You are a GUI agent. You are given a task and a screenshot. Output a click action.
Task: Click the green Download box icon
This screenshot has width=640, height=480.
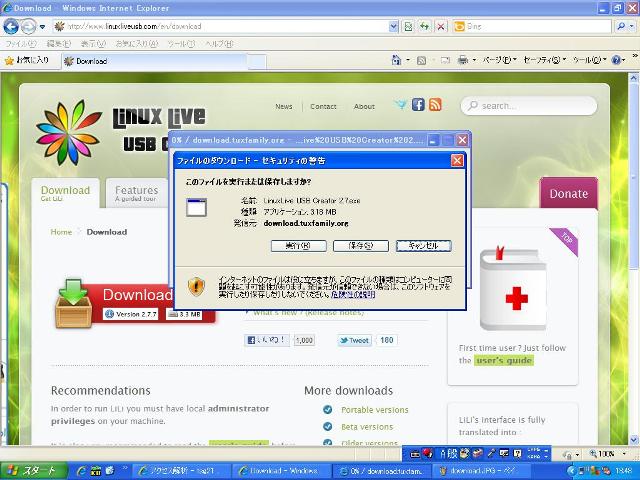pos(74,302)
